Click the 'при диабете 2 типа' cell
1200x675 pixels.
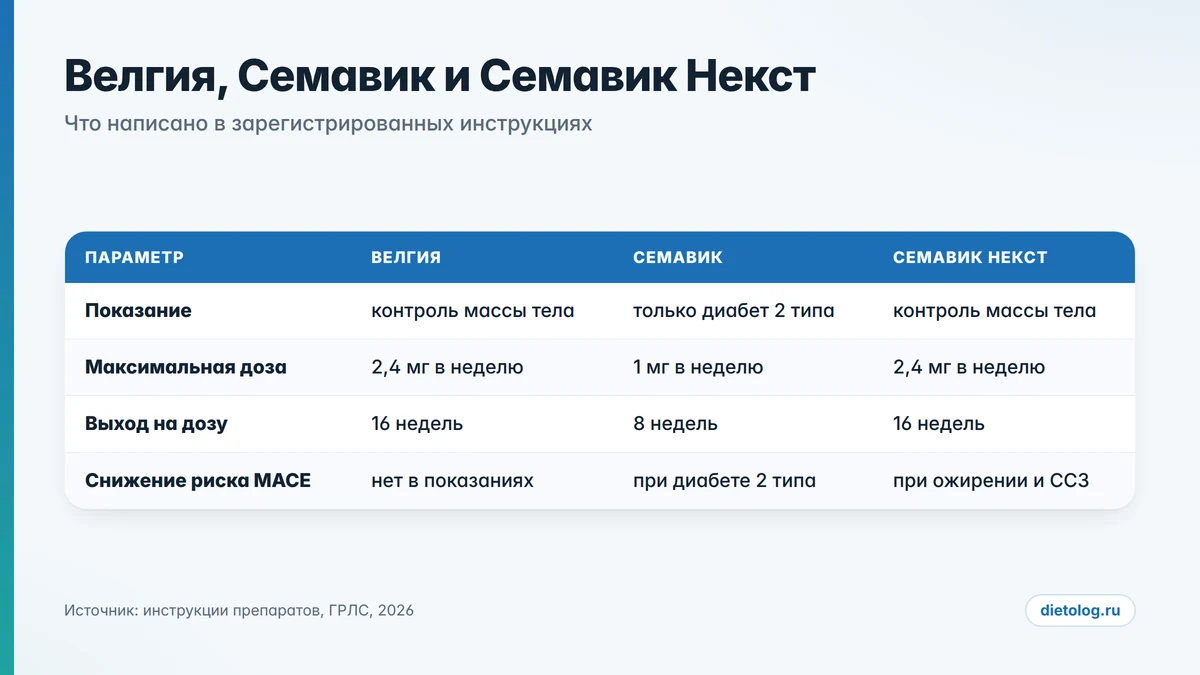pos(724,481)
